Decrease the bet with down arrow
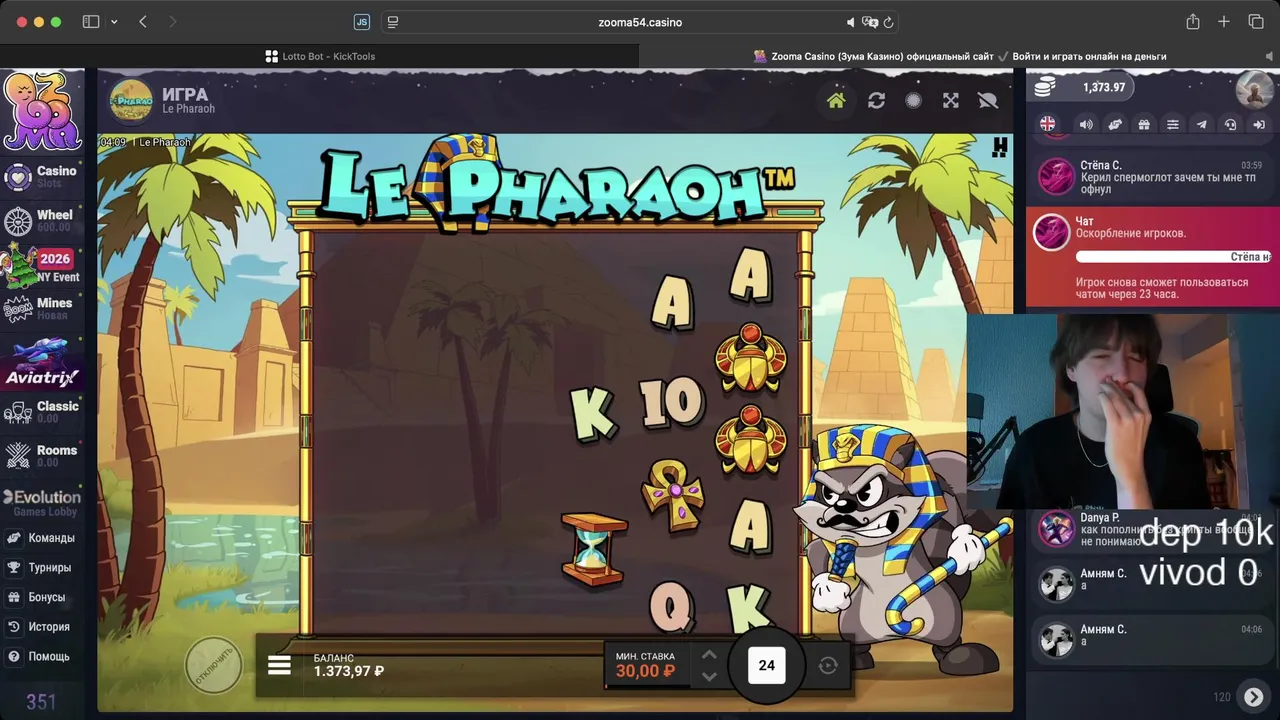This screenshot has height=720, width=1280. tap(709, 677)
